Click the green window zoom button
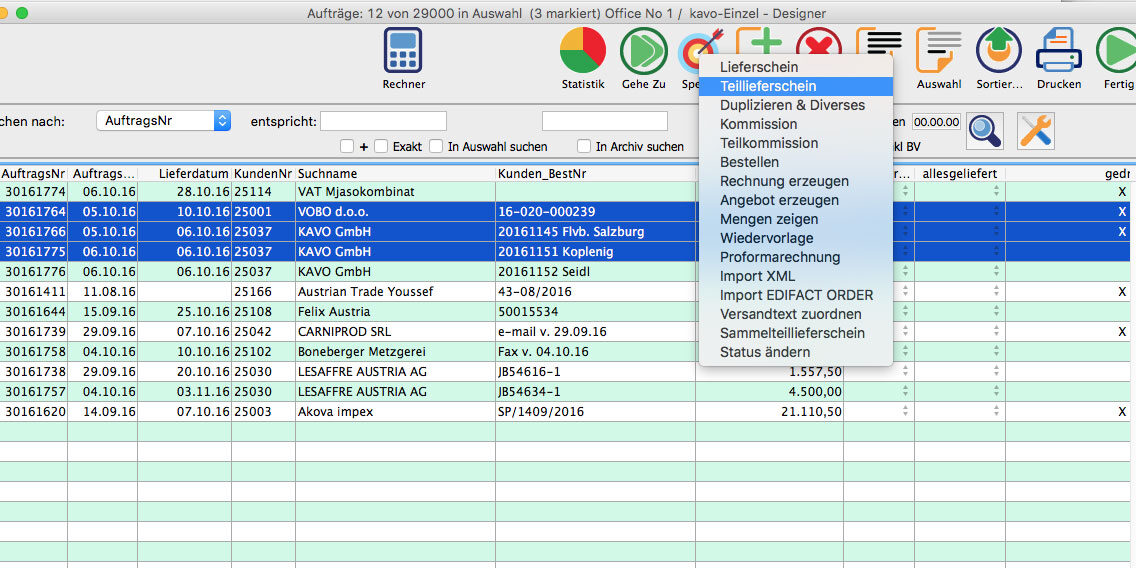Image resolution: width=1136 pixels, height=568 pixels. (x=22, y=13)
